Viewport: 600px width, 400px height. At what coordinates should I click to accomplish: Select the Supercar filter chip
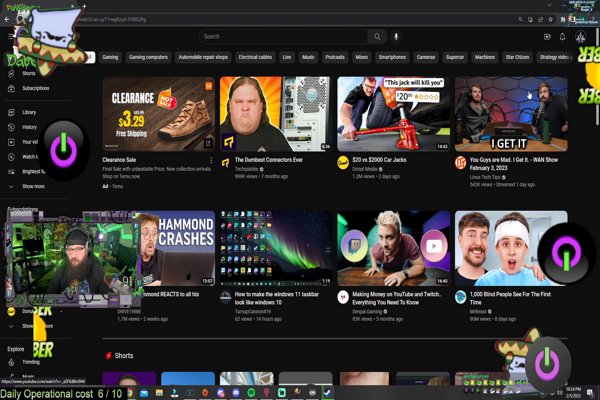click(x=455, y=57)
